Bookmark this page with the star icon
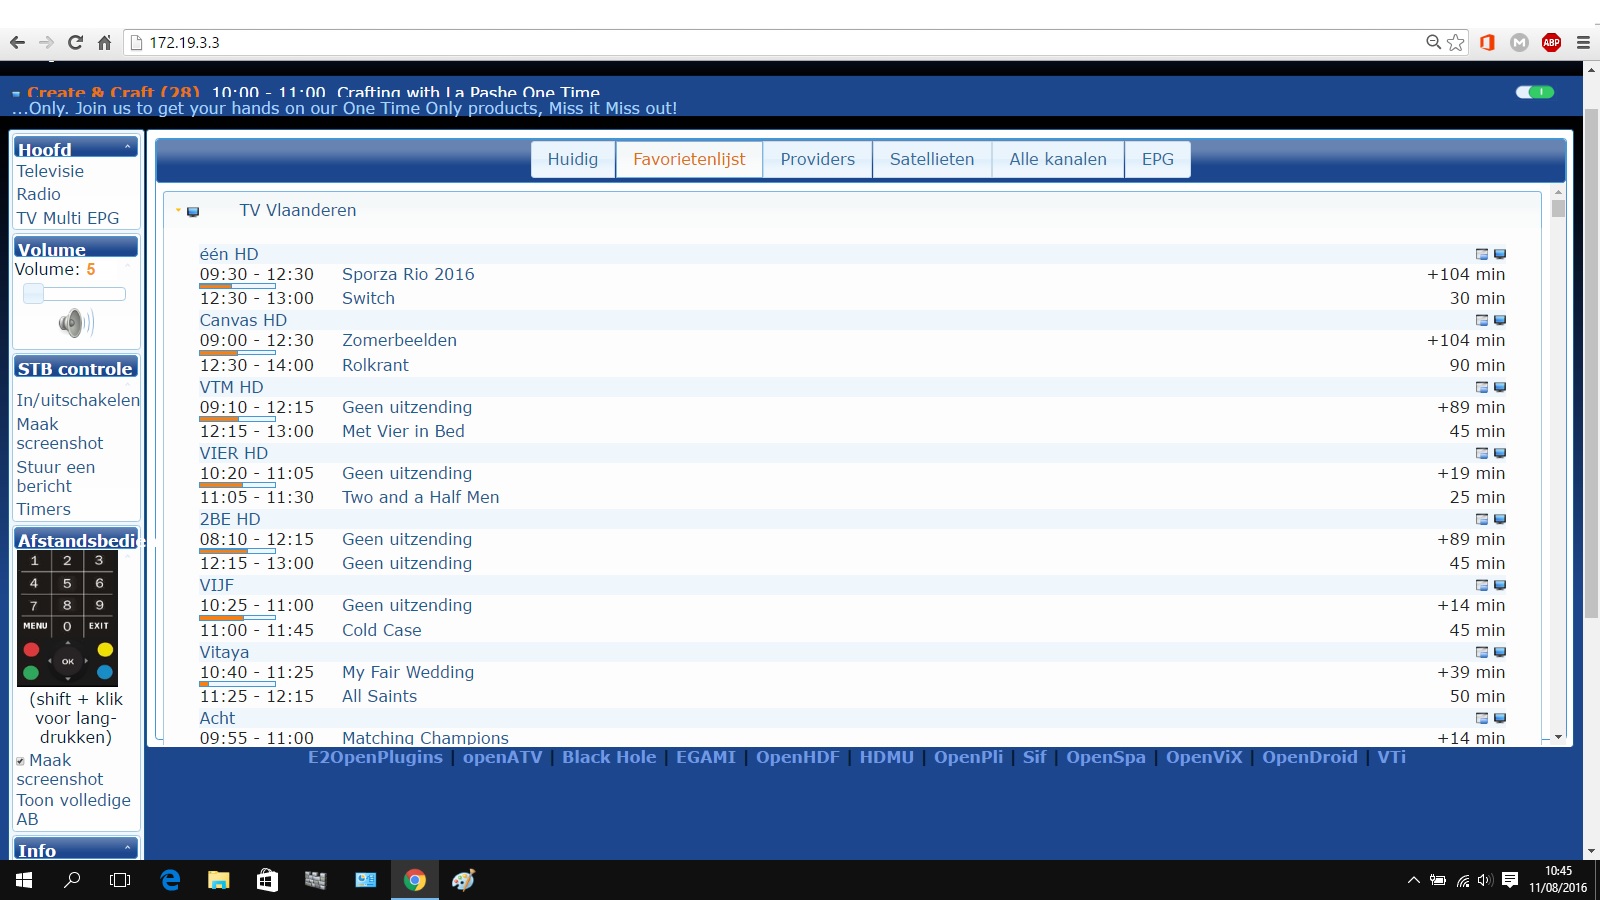The height and width of the screenshot is (900, 1600). [1456, 42]
